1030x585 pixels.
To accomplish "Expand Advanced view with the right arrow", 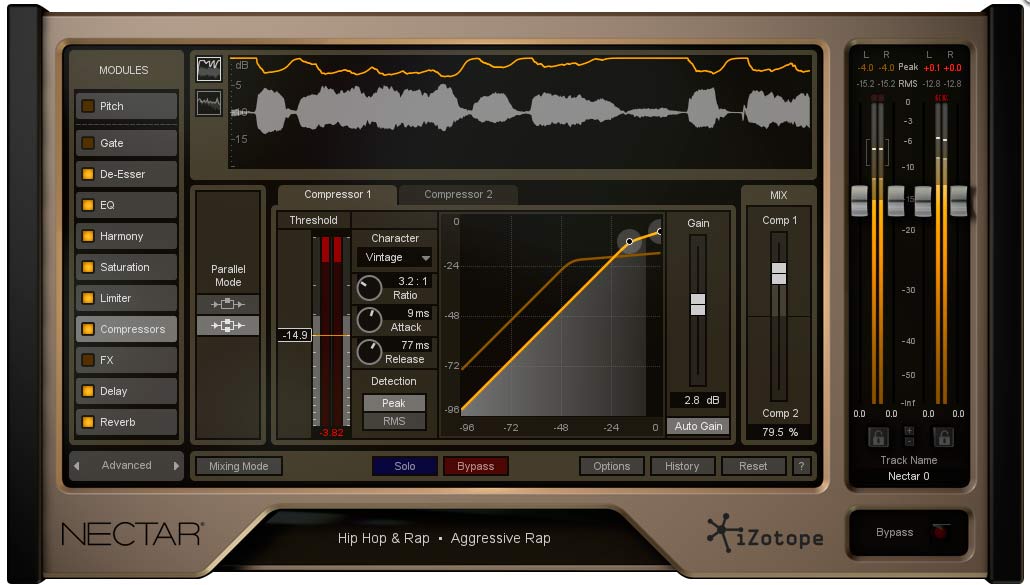I will click(178, 465).
